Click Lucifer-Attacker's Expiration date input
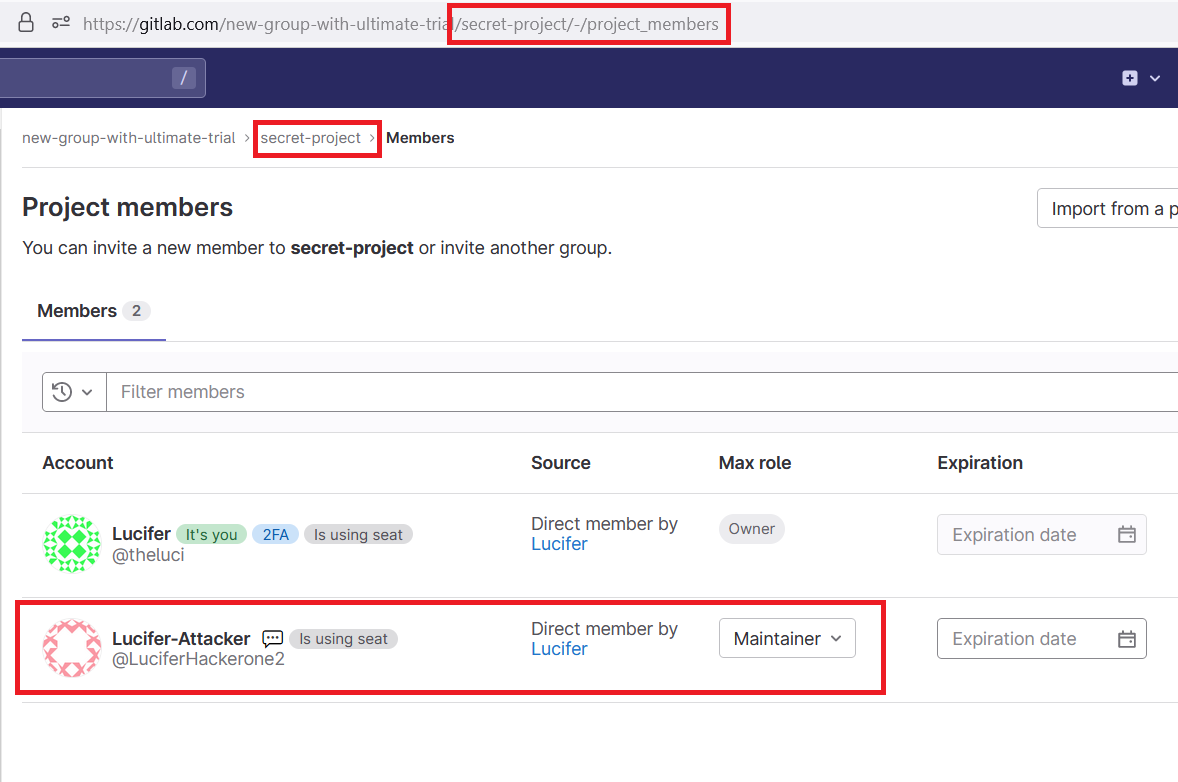 [1025, 639]
